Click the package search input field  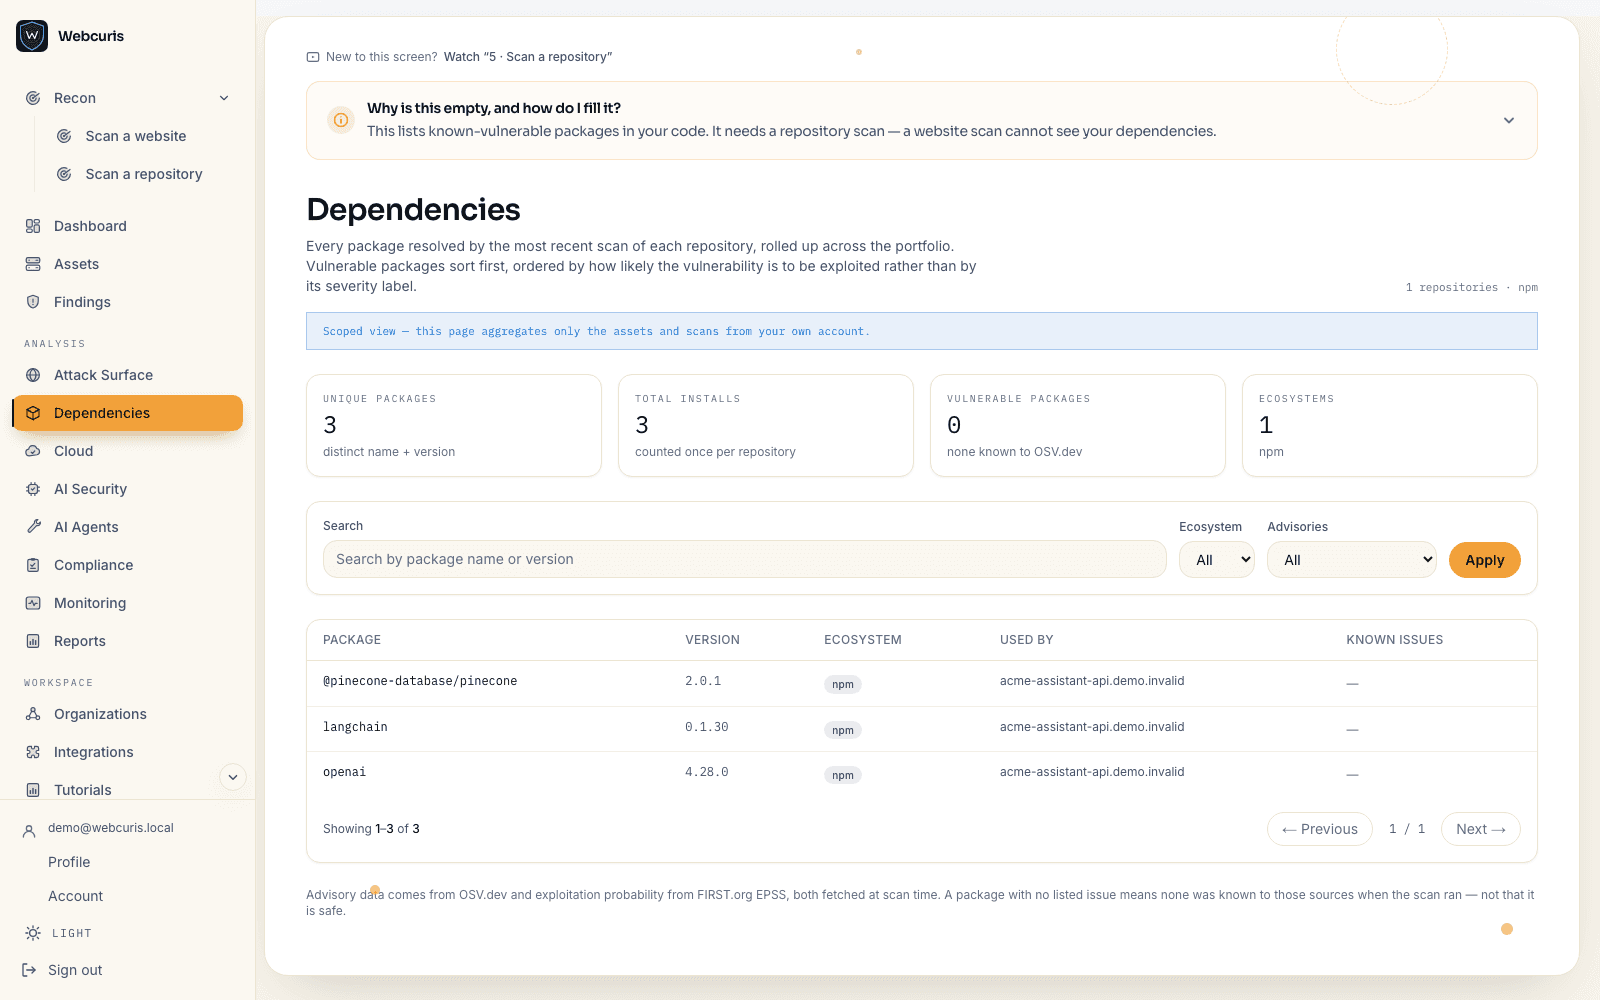(745, 559)
